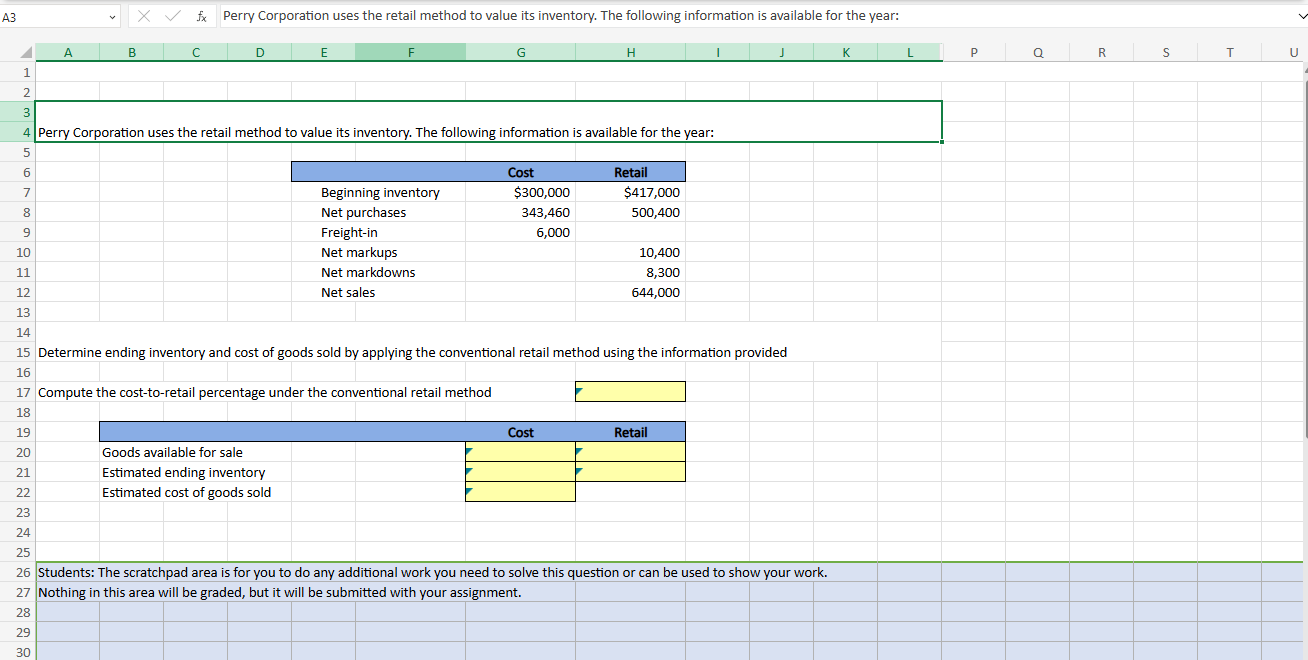This screenshot has height=660, width=1308.
Task: Select Estimated ending inventory Retail cell
Action: coord(630,472)
